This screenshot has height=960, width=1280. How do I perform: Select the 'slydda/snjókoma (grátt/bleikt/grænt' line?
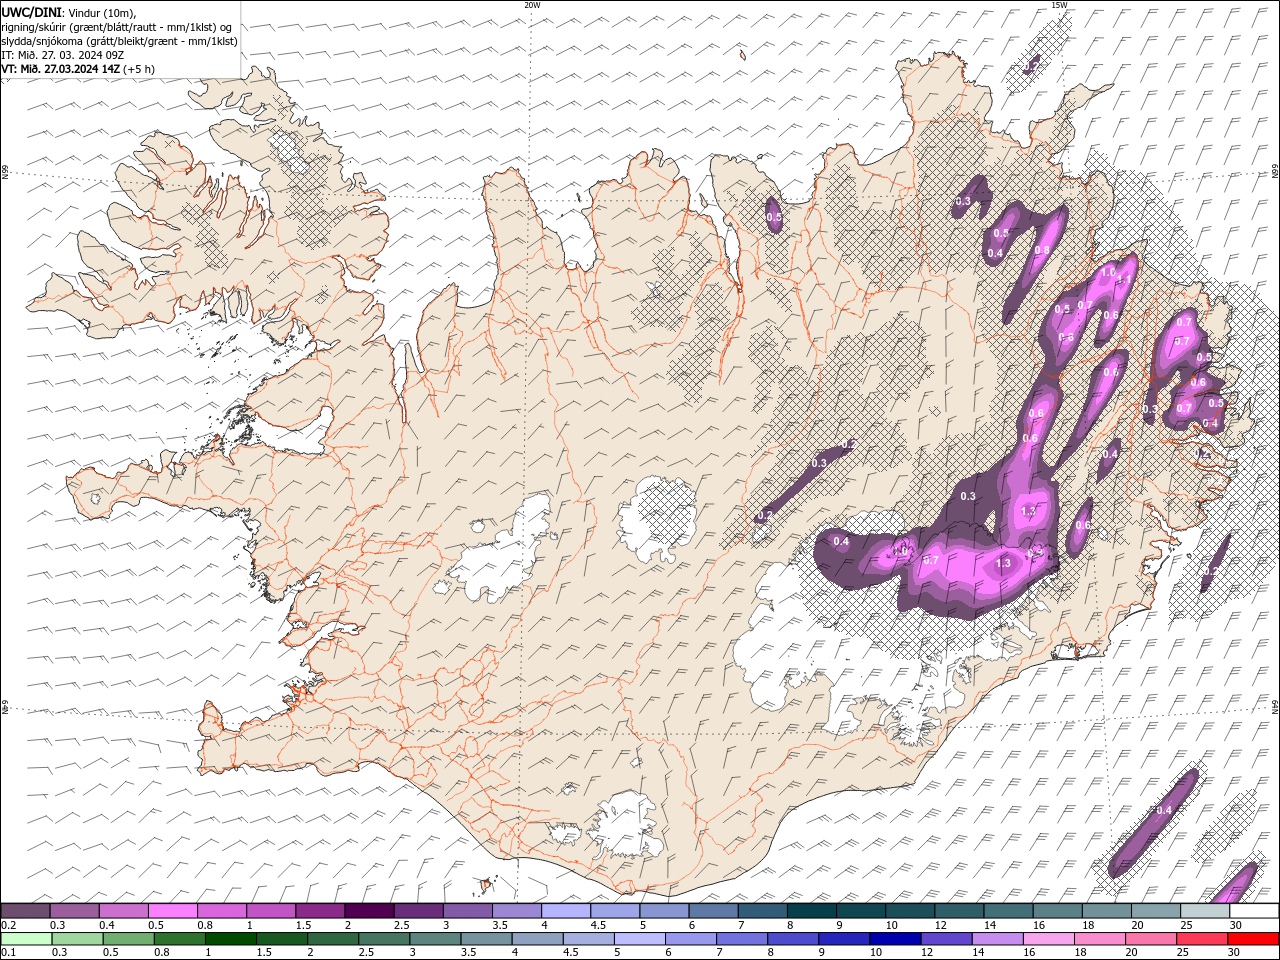pos(119,41)
